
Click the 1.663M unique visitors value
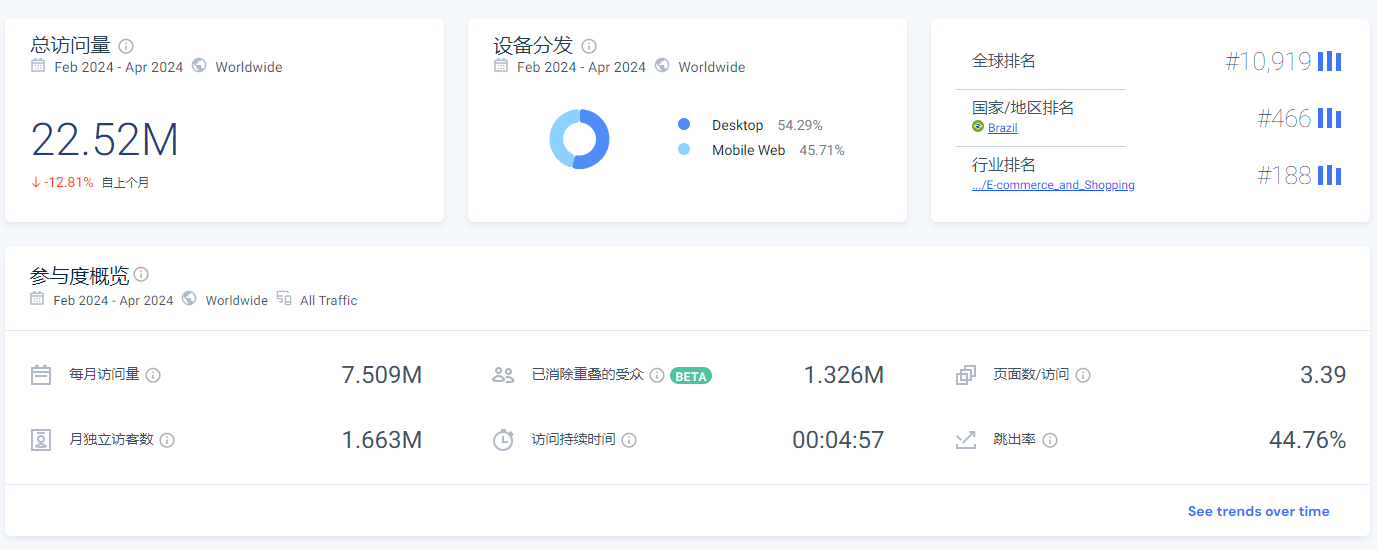tap(382, 440)
